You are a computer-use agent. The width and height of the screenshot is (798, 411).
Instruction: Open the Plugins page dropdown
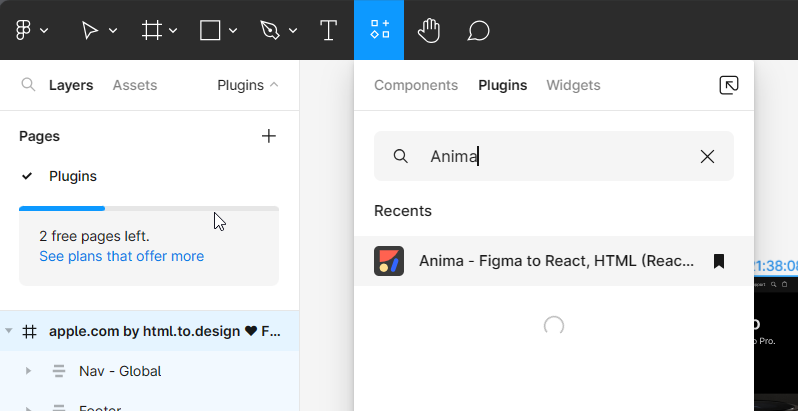point(248,85)
